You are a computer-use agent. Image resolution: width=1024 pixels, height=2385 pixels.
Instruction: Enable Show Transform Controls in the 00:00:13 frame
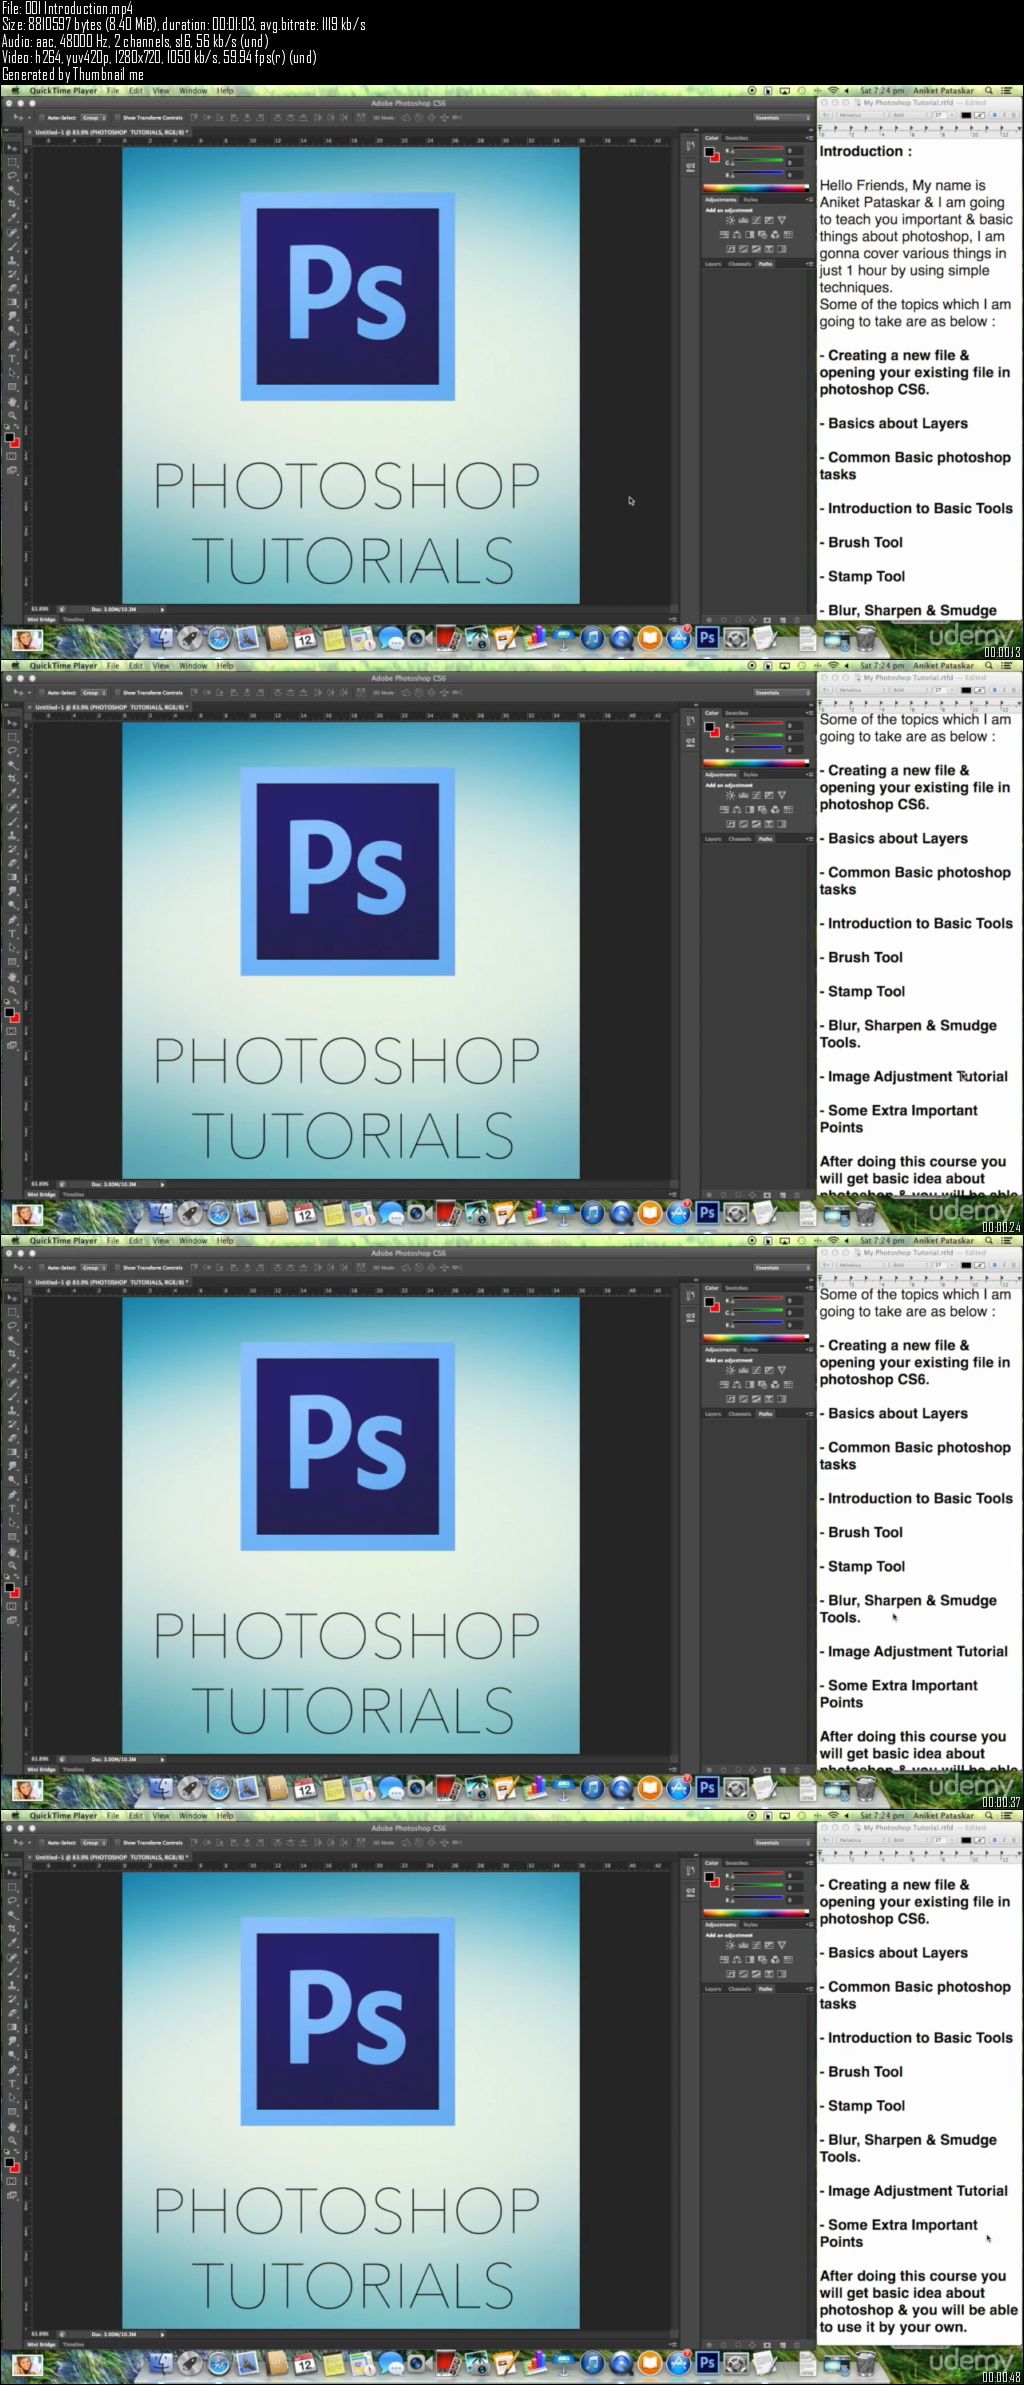(117, 118)
